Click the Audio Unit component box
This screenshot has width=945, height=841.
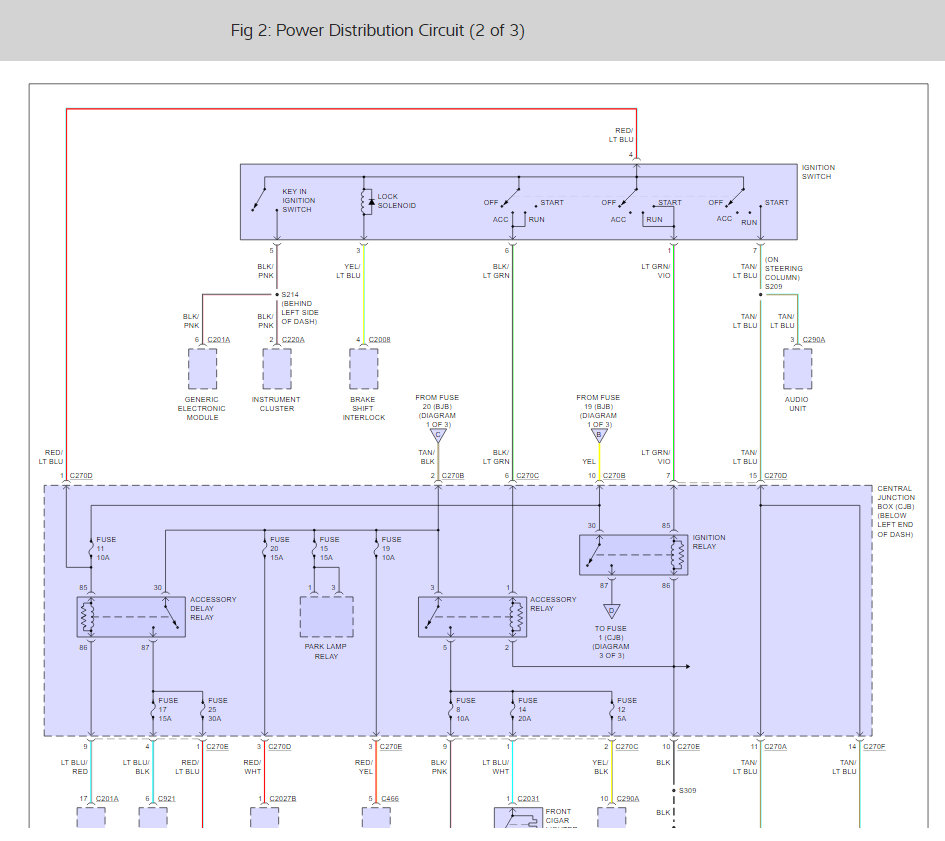pyautogui.click(x=797, y=369)
